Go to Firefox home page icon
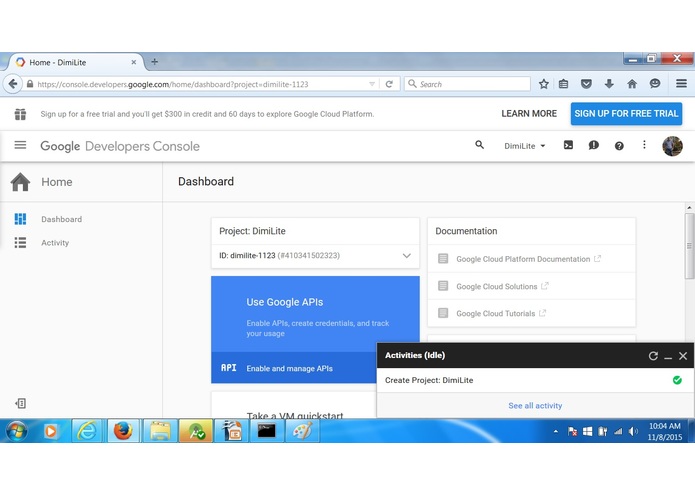 [632, 84]
